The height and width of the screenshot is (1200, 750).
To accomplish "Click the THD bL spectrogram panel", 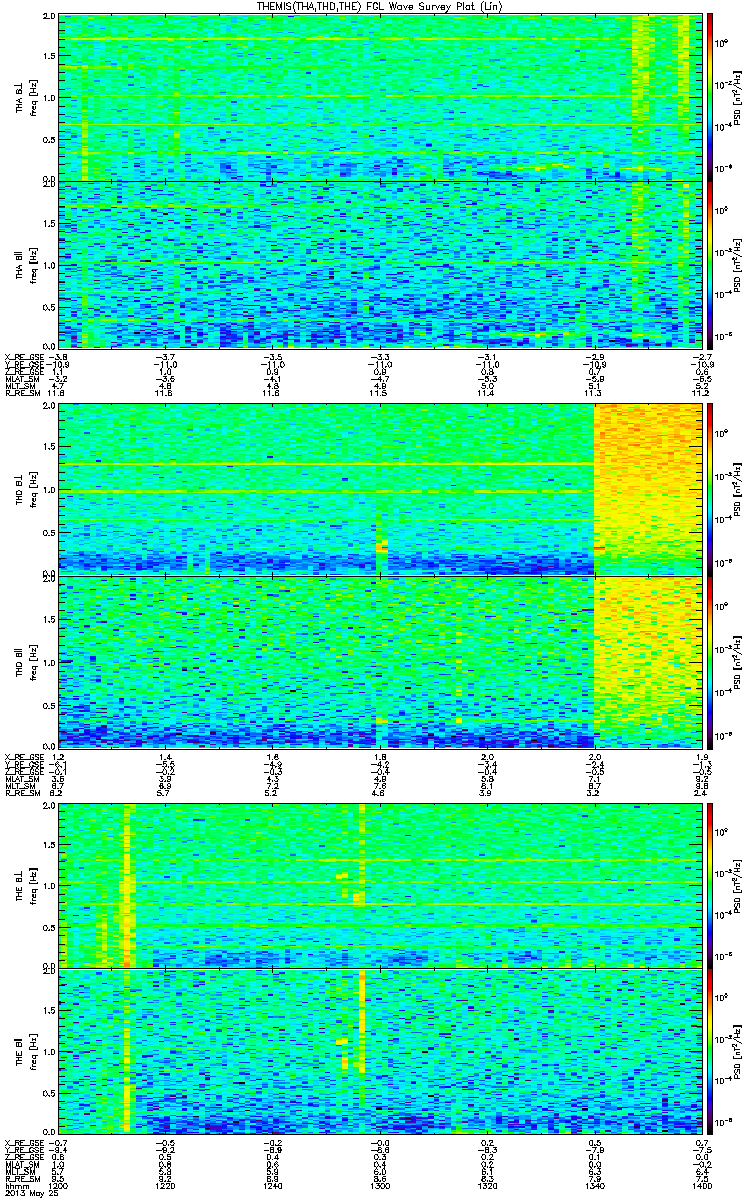I will (x=379, y=489).
